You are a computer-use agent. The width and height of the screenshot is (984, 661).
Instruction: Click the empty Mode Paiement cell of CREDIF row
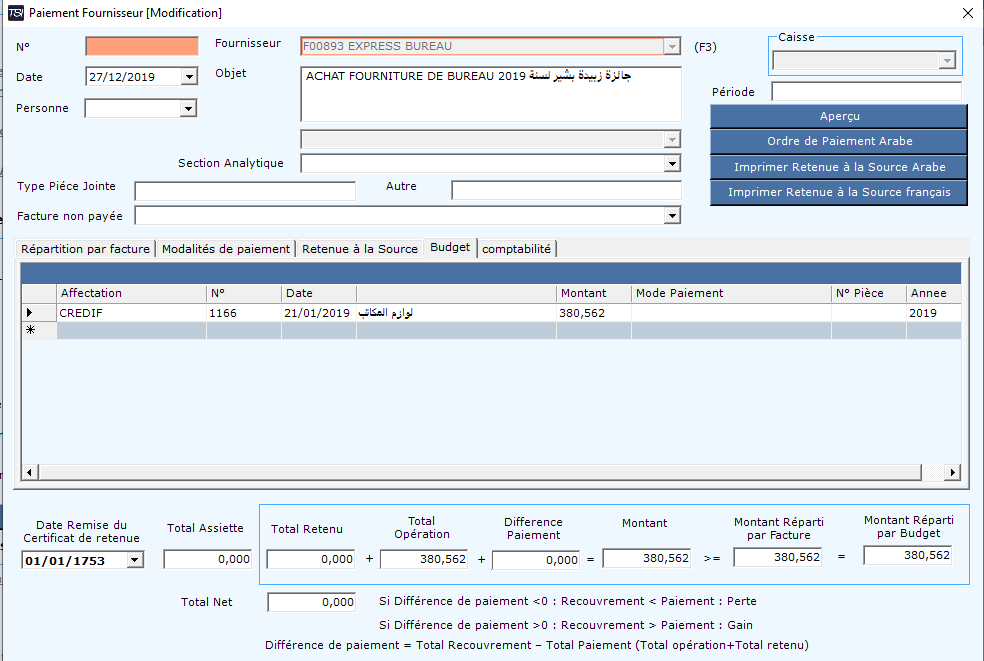(731, 313)
